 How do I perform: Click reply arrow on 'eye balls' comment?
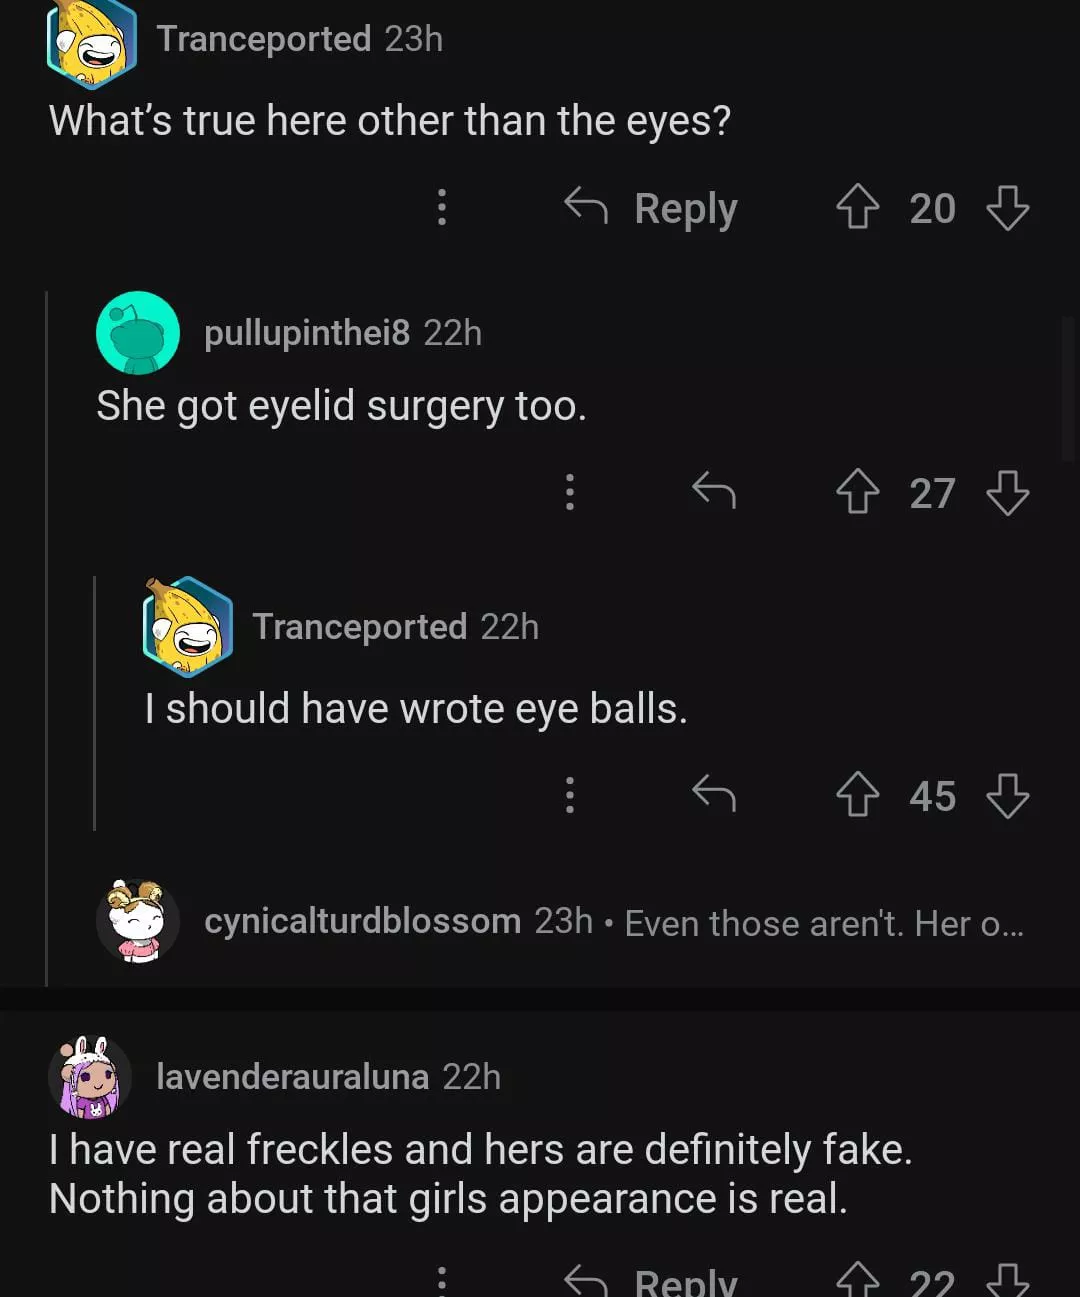point(714,795)
